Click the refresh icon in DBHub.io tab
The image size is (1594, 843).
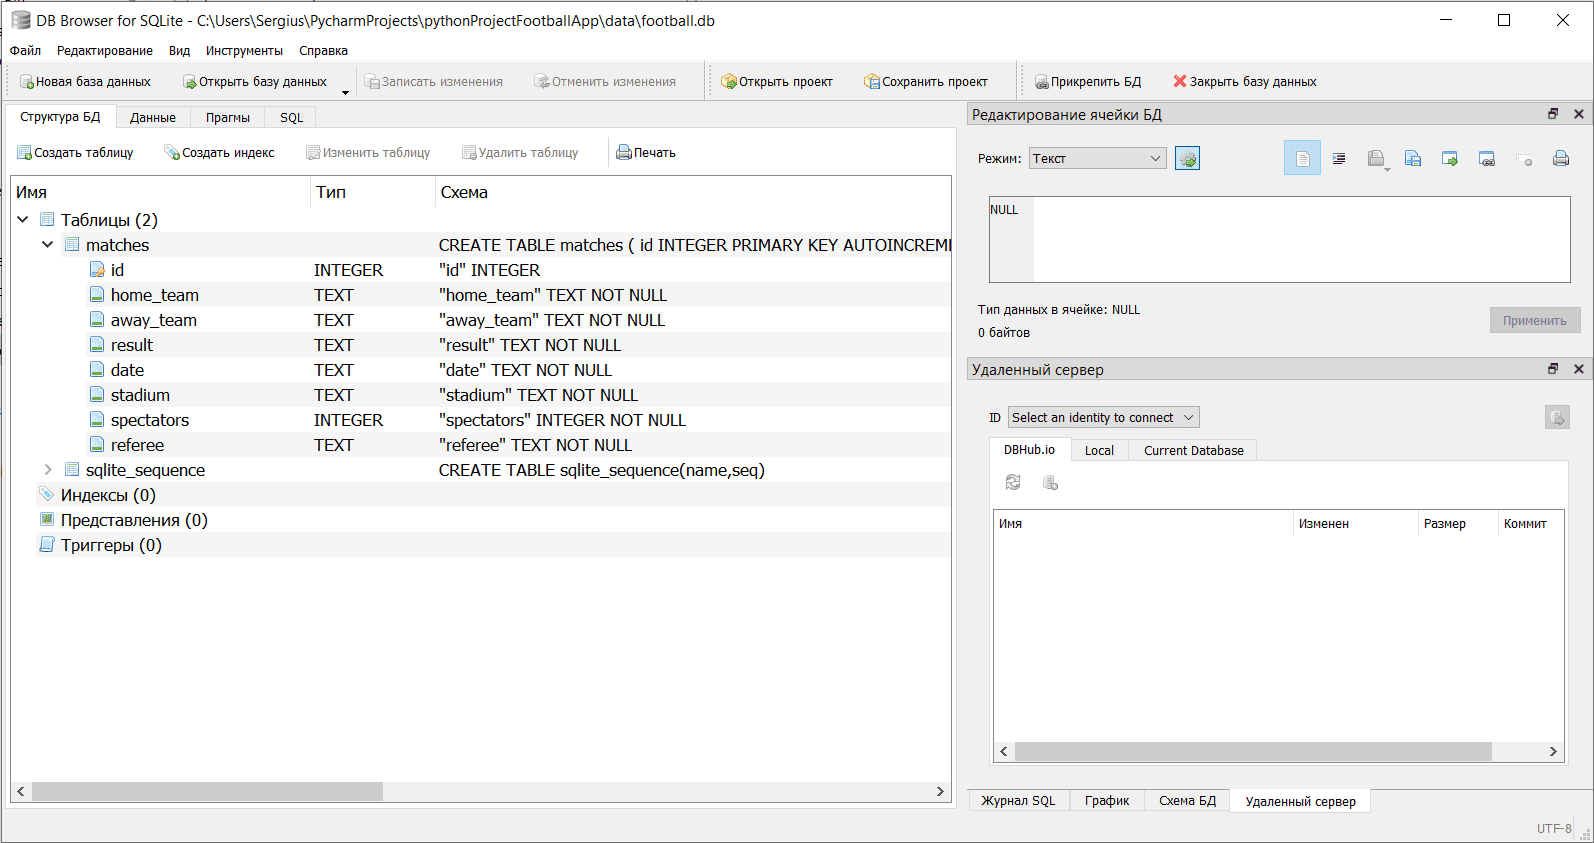click(1013, 482)
